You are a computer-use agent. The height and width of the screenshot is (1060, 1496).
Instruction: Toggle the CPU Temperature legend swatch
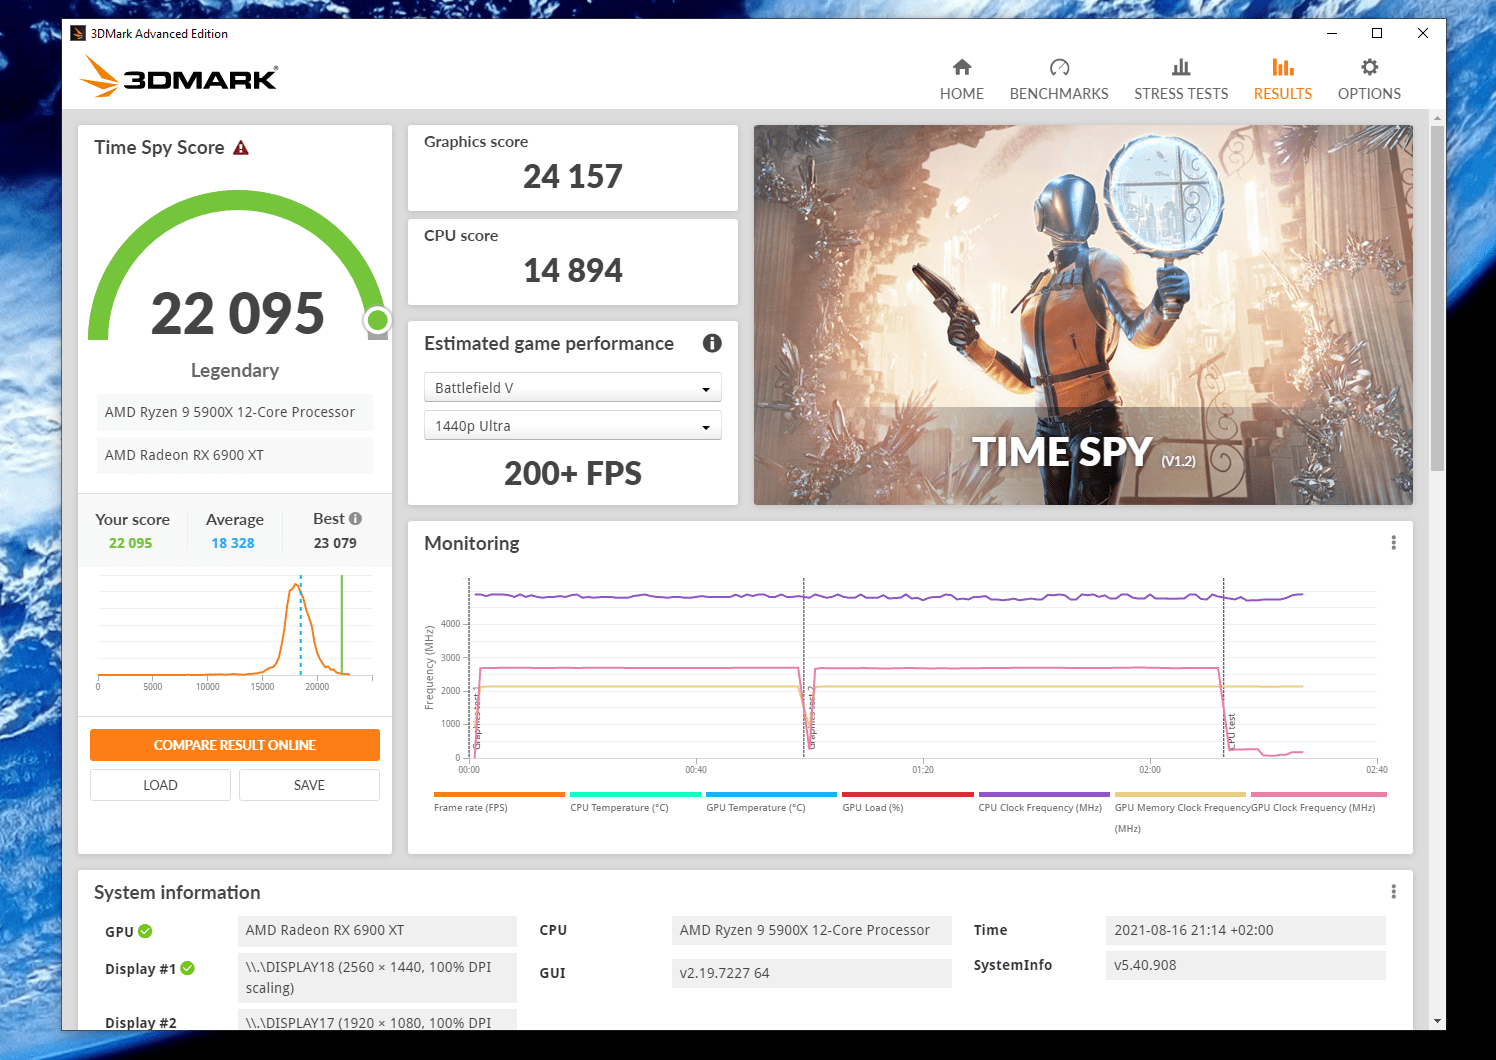tap(635, 795)
